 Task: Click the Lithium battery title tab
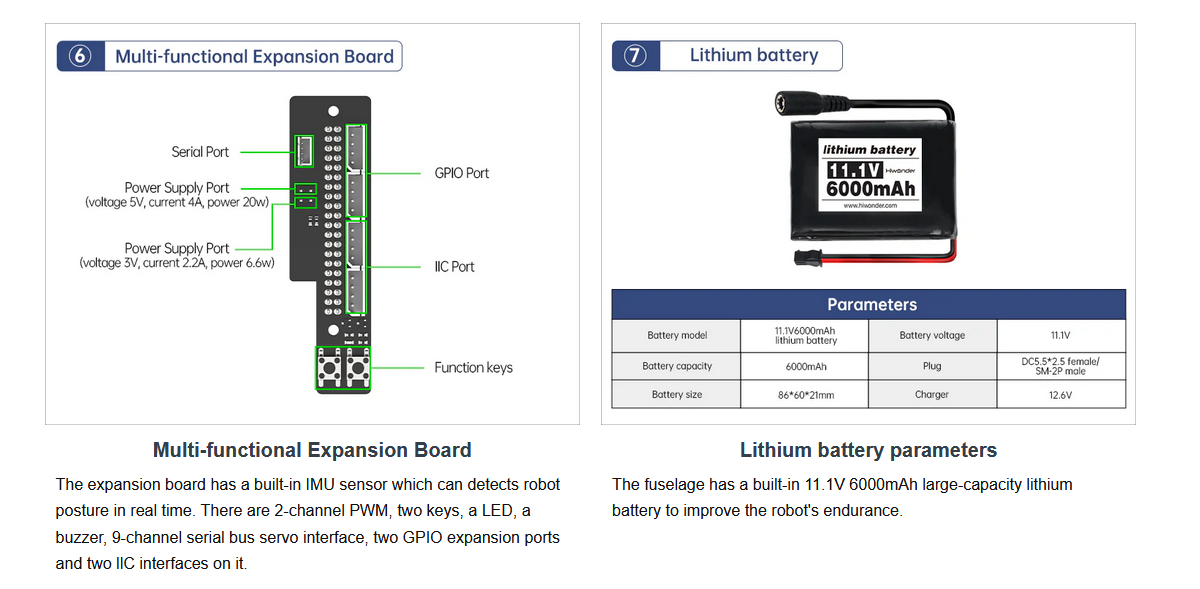753,56
